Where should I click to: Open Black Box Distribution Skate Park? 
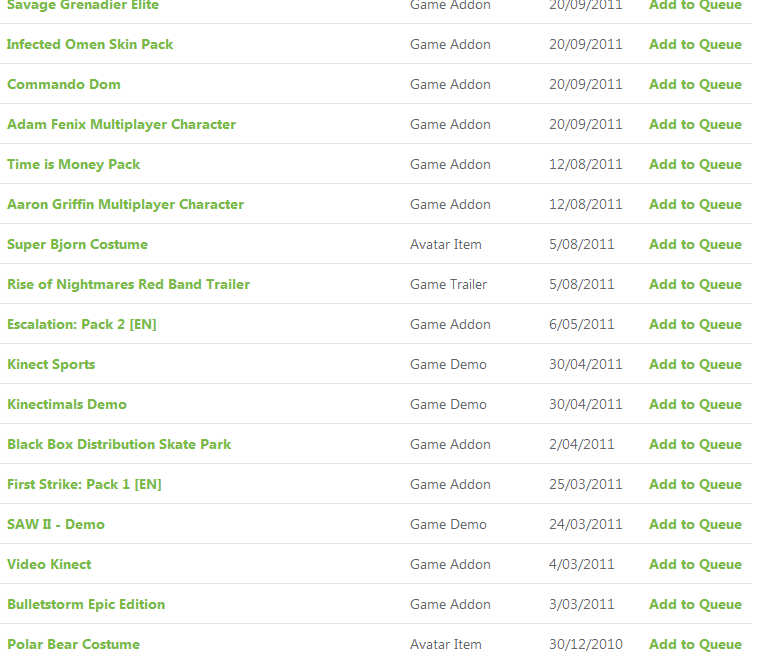pyautogui.click(x=119, y=445)
